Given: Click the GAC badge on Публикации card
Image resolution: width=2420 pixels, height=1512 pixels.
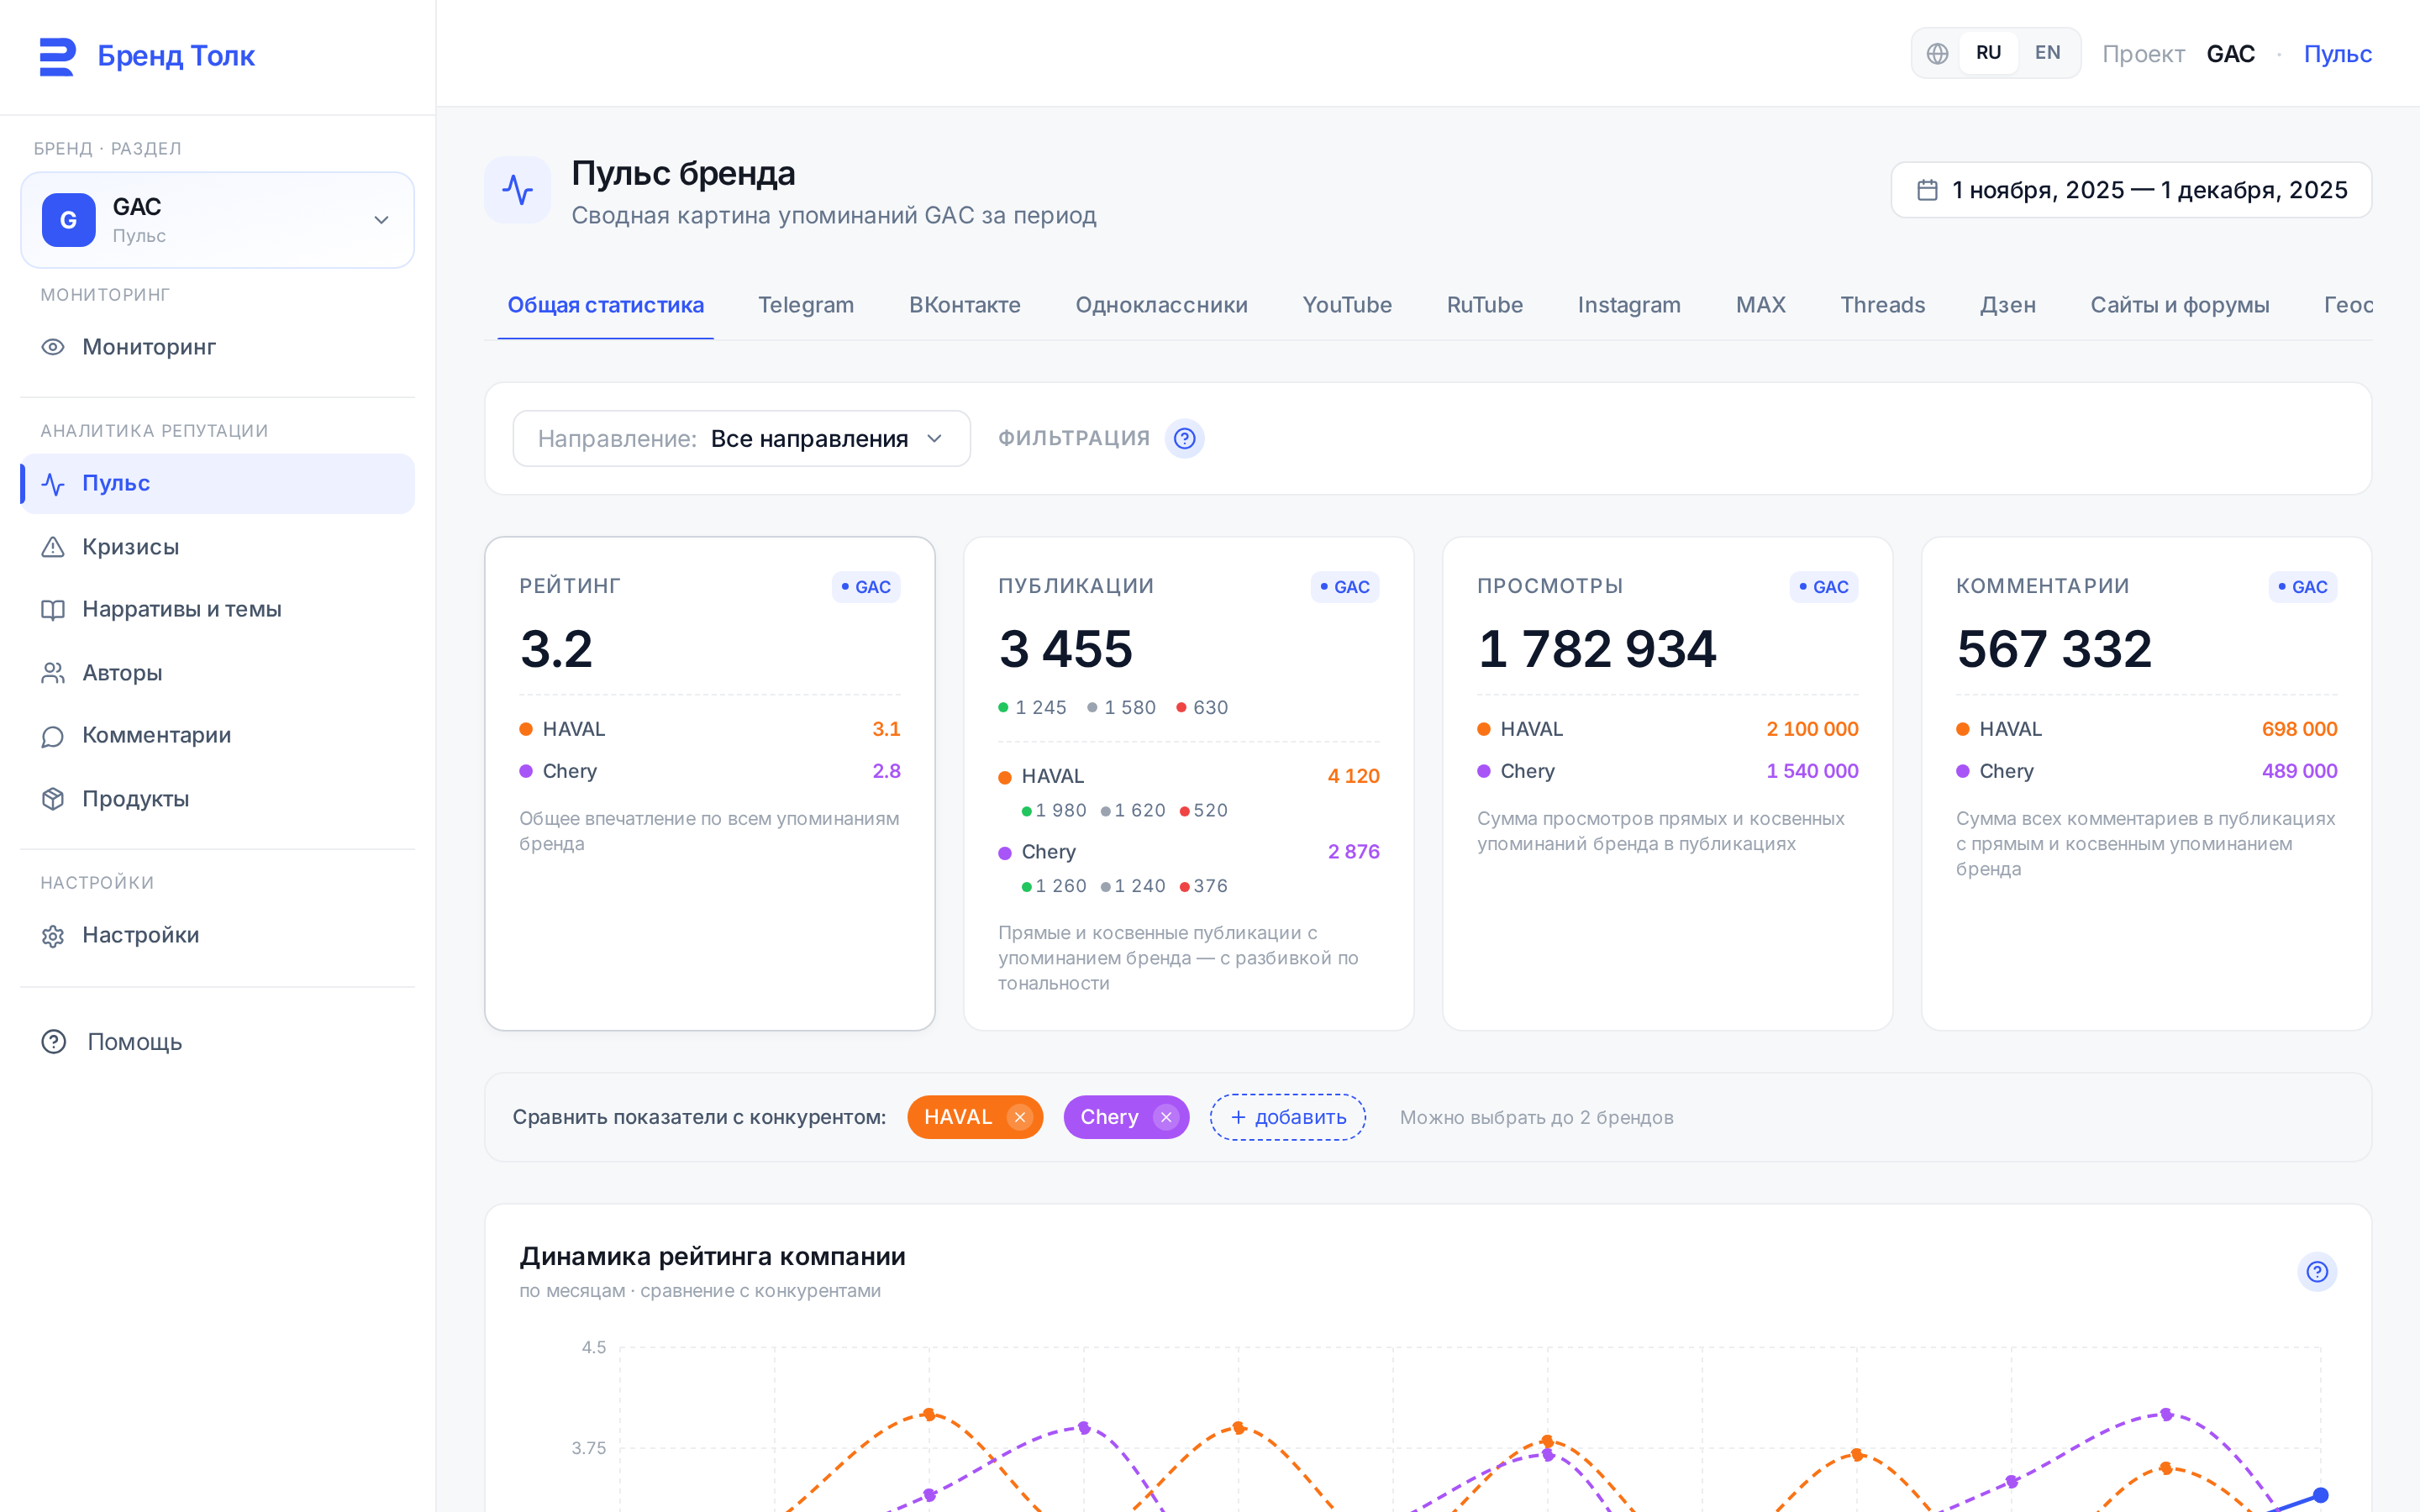Looking at the screenshot, I should [x=1345, y=587].
